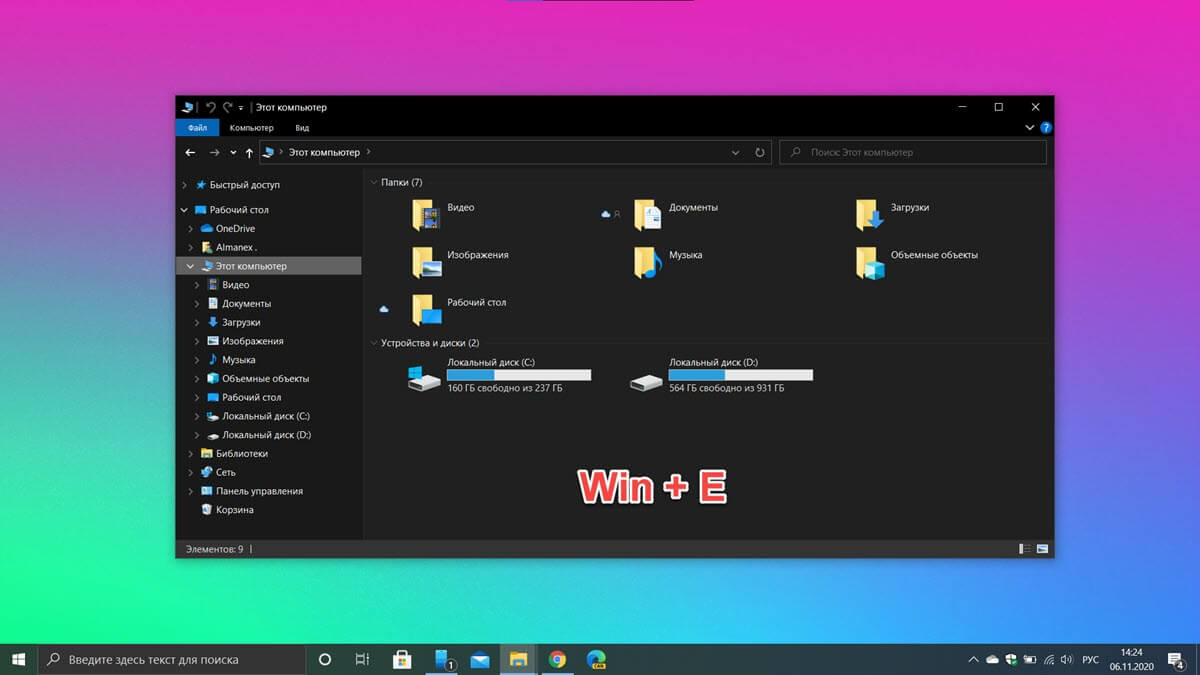This screenshot has height=675, width=1200.
Task: Open the help question mark icon
Action: click(1046, 128)
